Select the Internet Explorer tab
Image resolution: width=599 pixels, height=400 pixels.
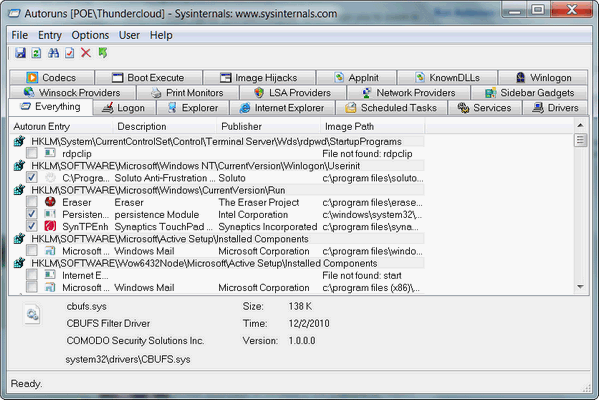pyautogui.click(x=282, y=108)
